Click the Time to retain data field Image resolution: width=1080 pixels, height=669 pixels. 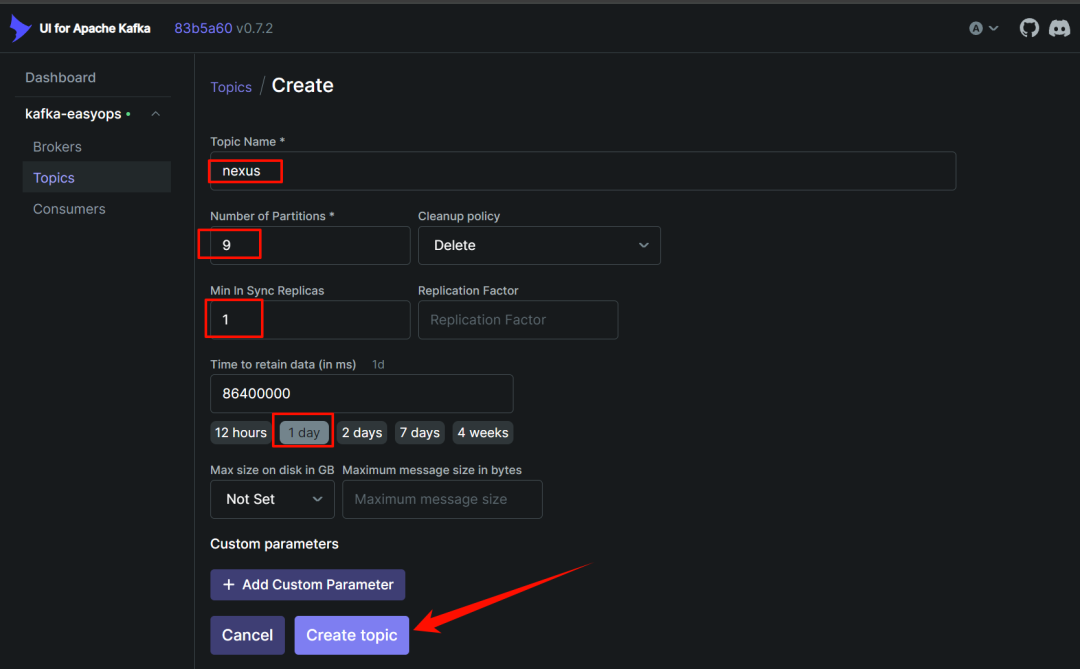tap(362, 393)
